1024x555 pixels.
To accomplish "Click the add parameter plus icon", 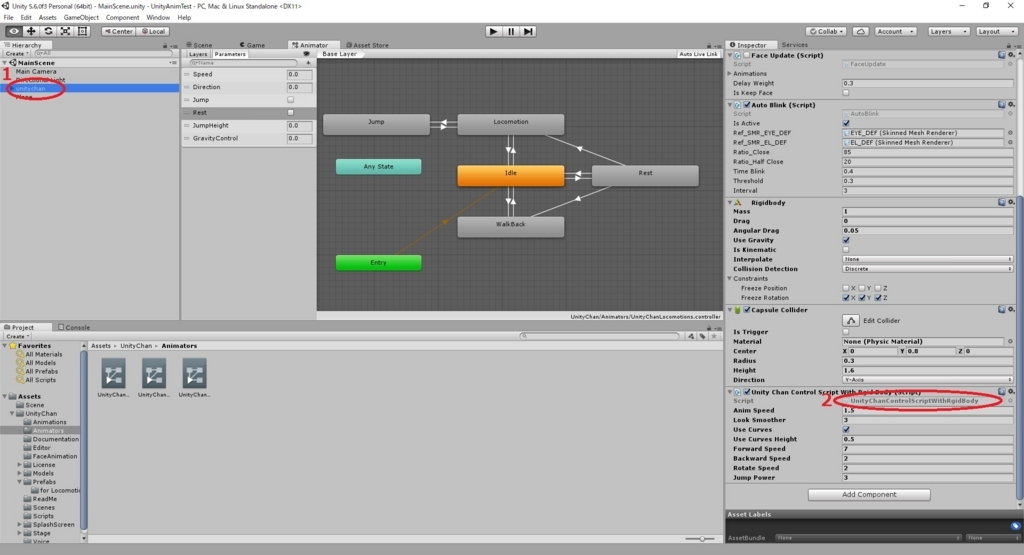I will (x=308, y=63).
